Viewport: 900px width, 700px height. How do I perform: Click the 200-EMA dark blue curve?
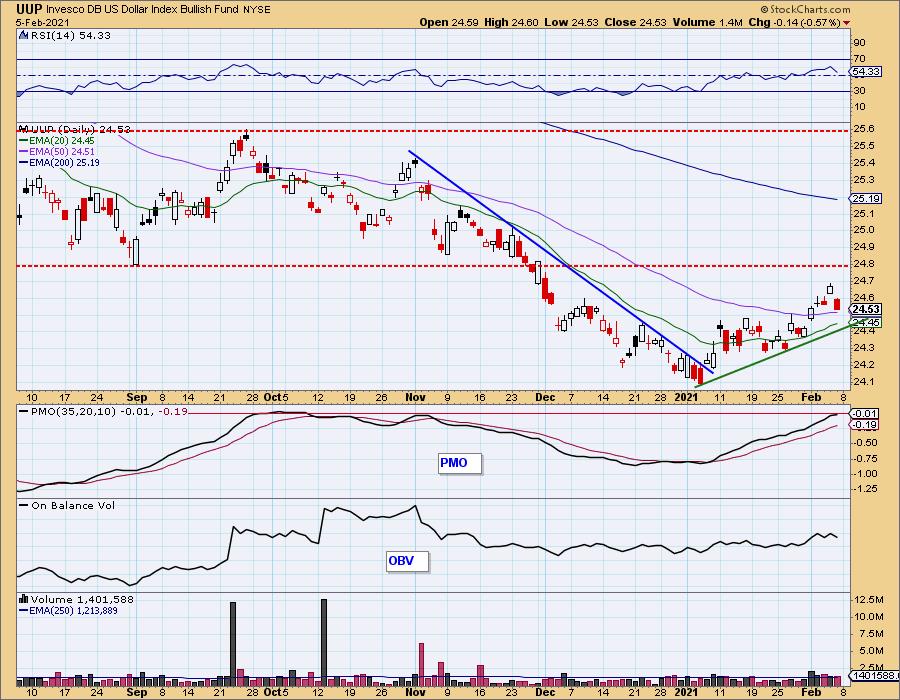click(689, 165)
